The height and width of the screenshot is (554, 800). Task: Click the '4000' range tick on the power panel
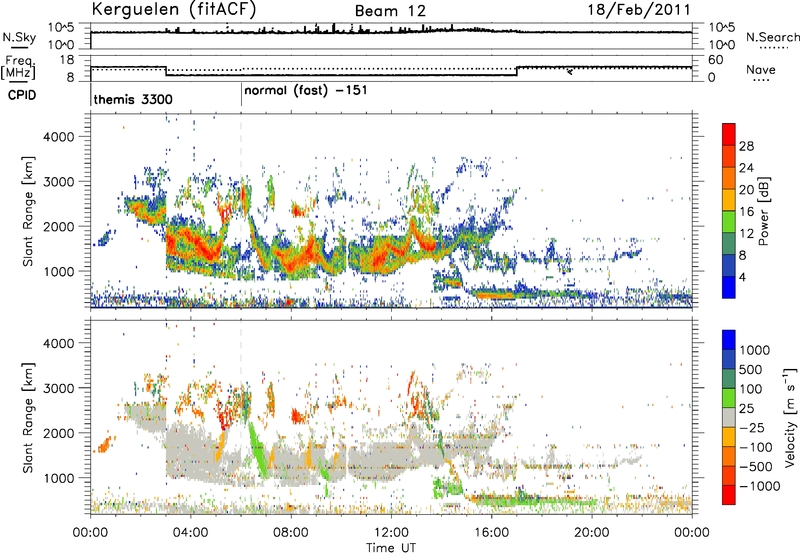pyautogui.click(x=58, y=137)
